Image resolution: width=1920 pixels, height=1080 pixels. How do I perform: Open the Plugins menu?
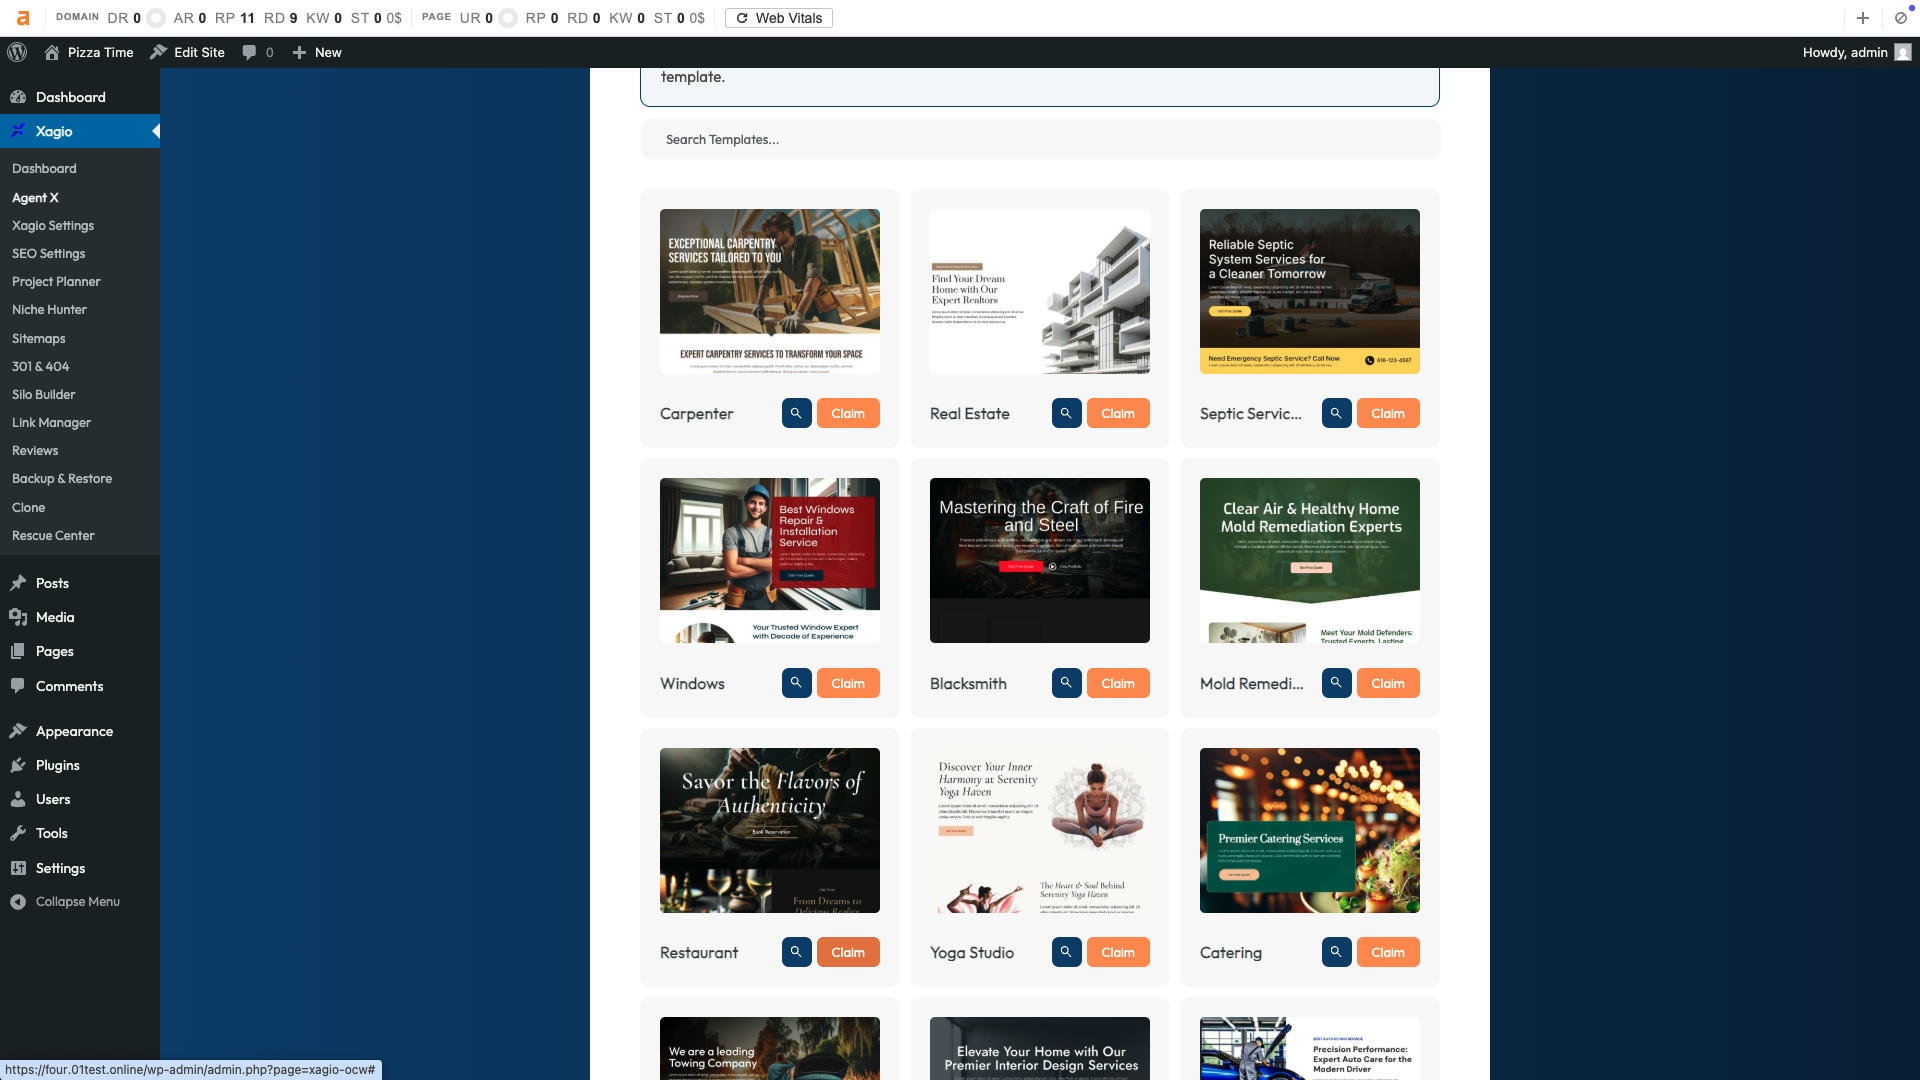click(80, 765)
